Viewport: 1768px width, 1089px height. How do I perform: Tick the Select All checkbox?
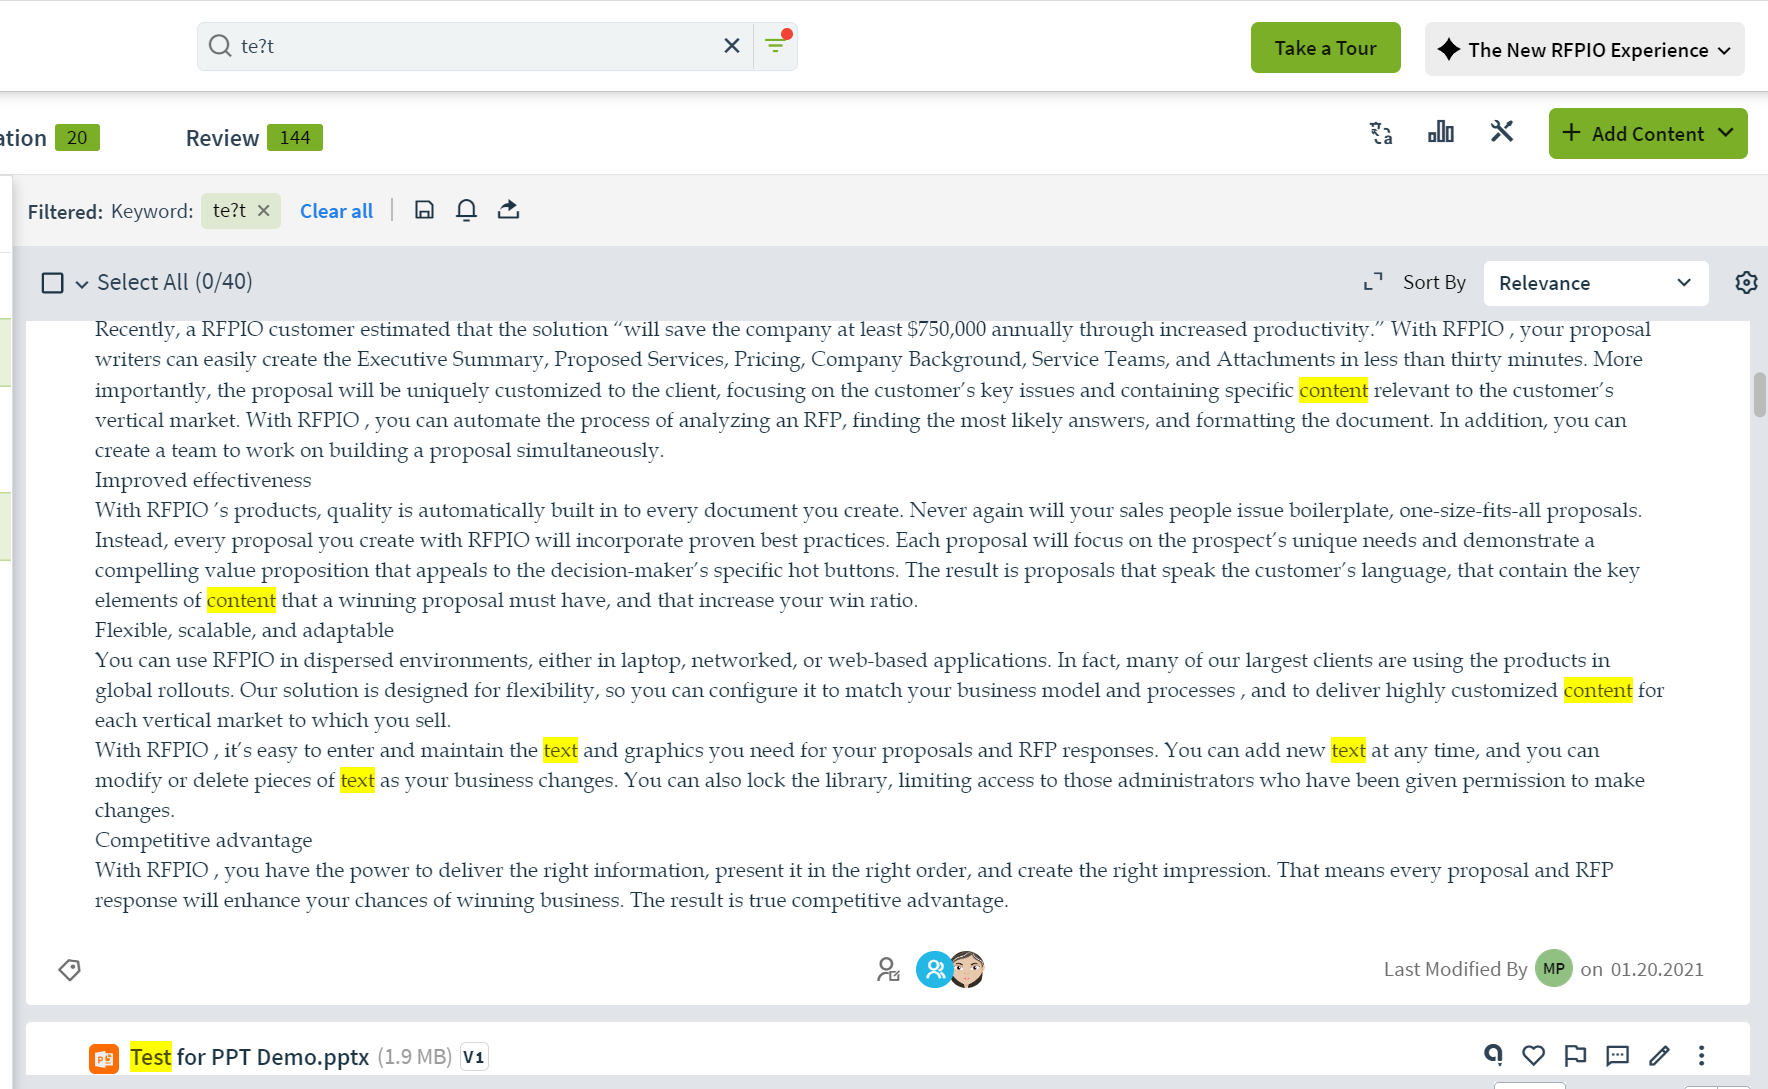point(53,283)
